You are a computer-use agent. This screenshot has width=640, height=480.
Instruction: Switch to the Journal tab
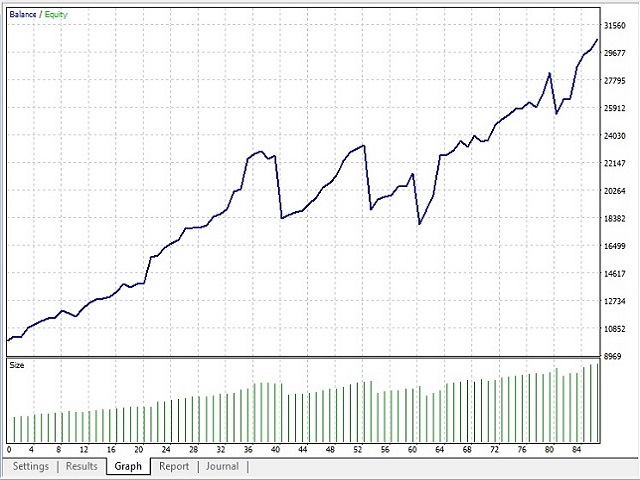click(x=222, y=466)
